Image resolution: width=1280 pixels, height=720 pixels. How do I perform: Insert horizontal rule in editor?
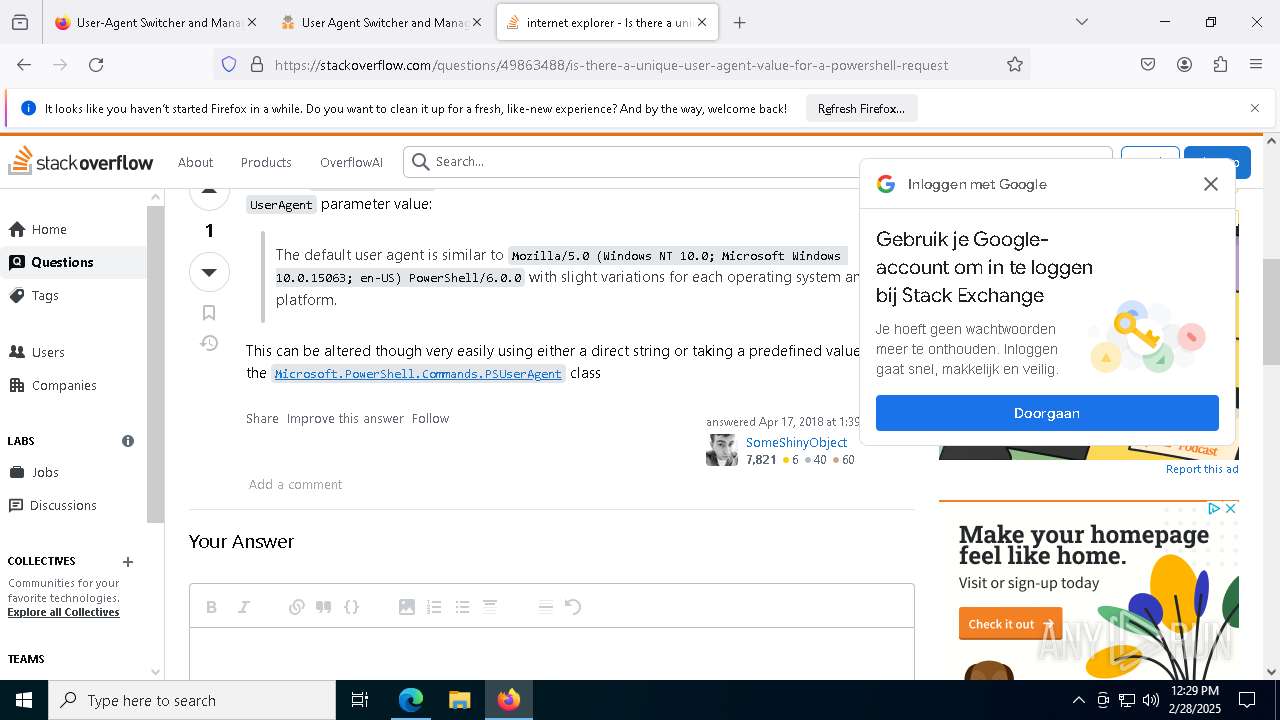pos(545,607)
